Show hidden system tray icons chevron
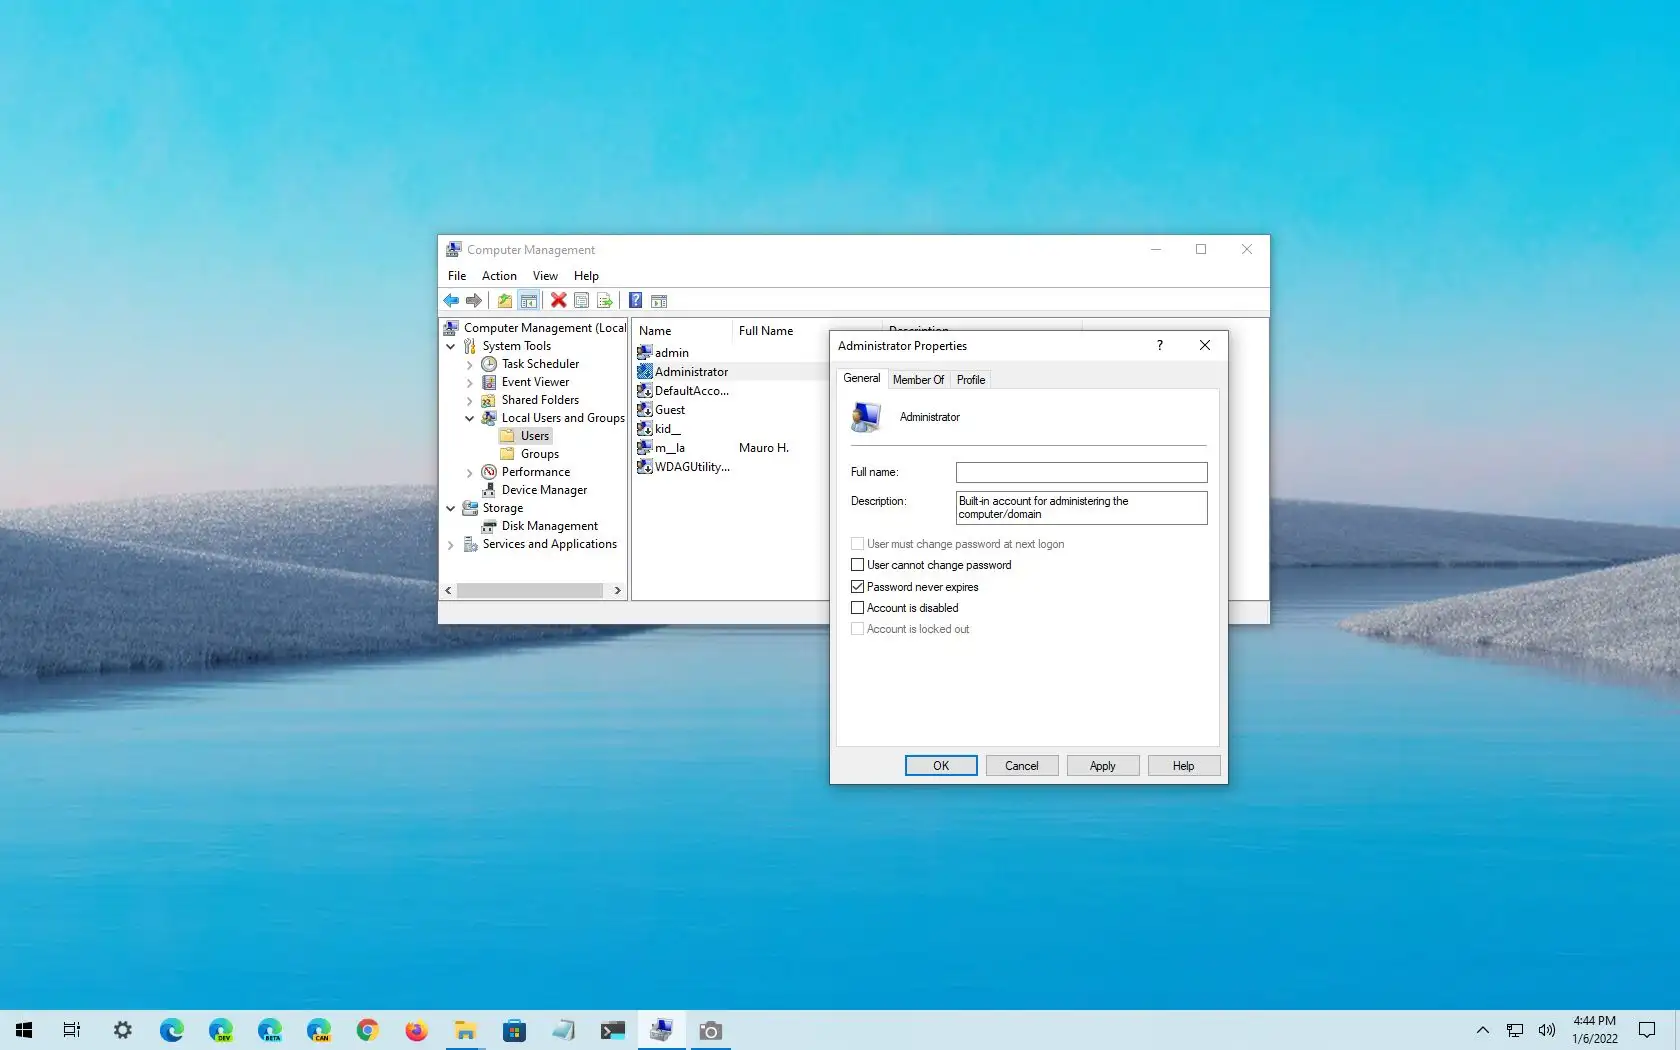This screenshot has width=1680, height=1050. click(x=1483, y=1030)
